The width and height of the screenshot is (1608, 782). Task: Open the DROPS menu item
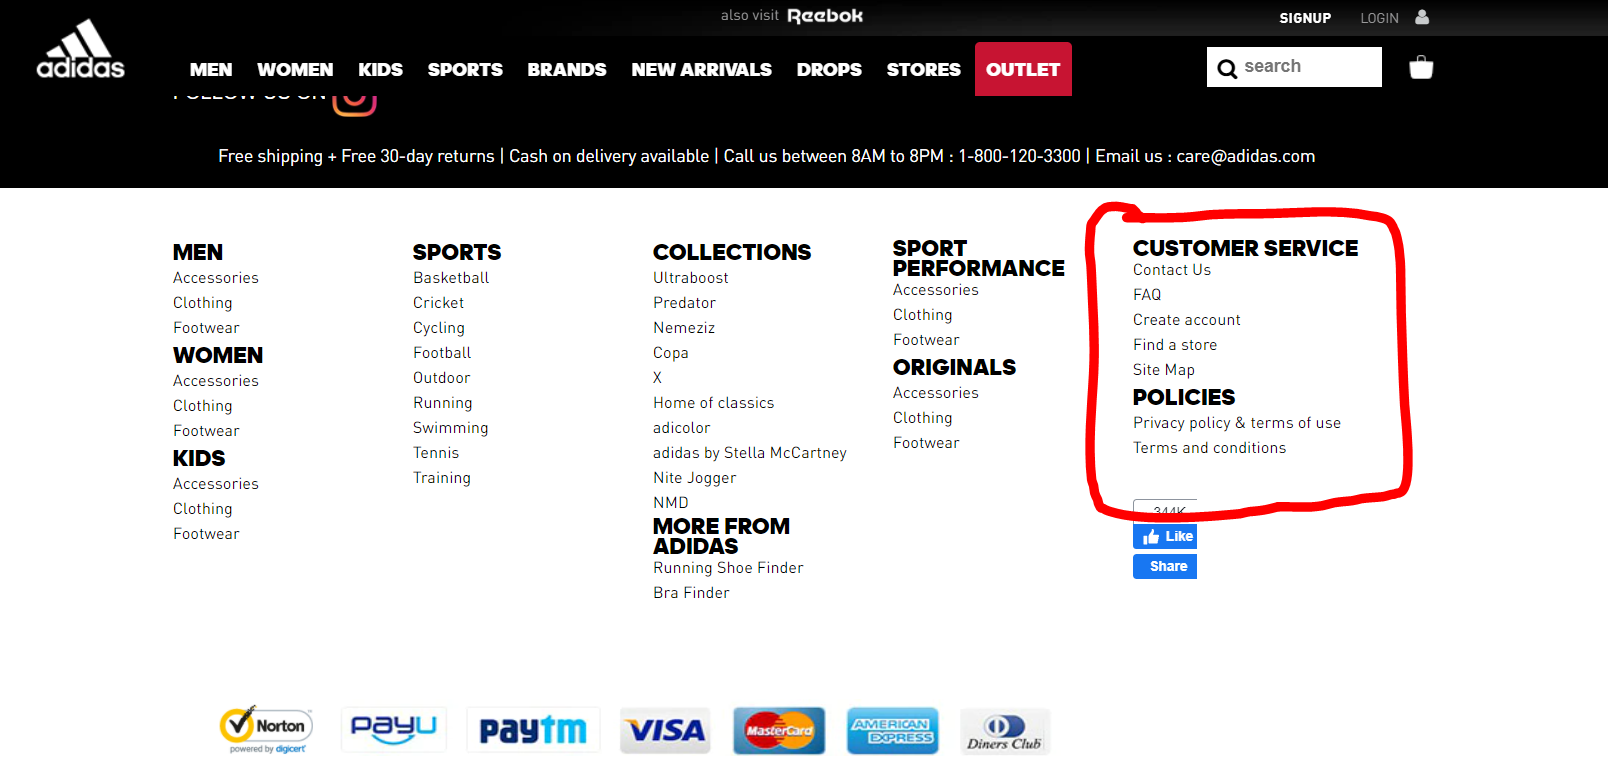click(829, 69)
